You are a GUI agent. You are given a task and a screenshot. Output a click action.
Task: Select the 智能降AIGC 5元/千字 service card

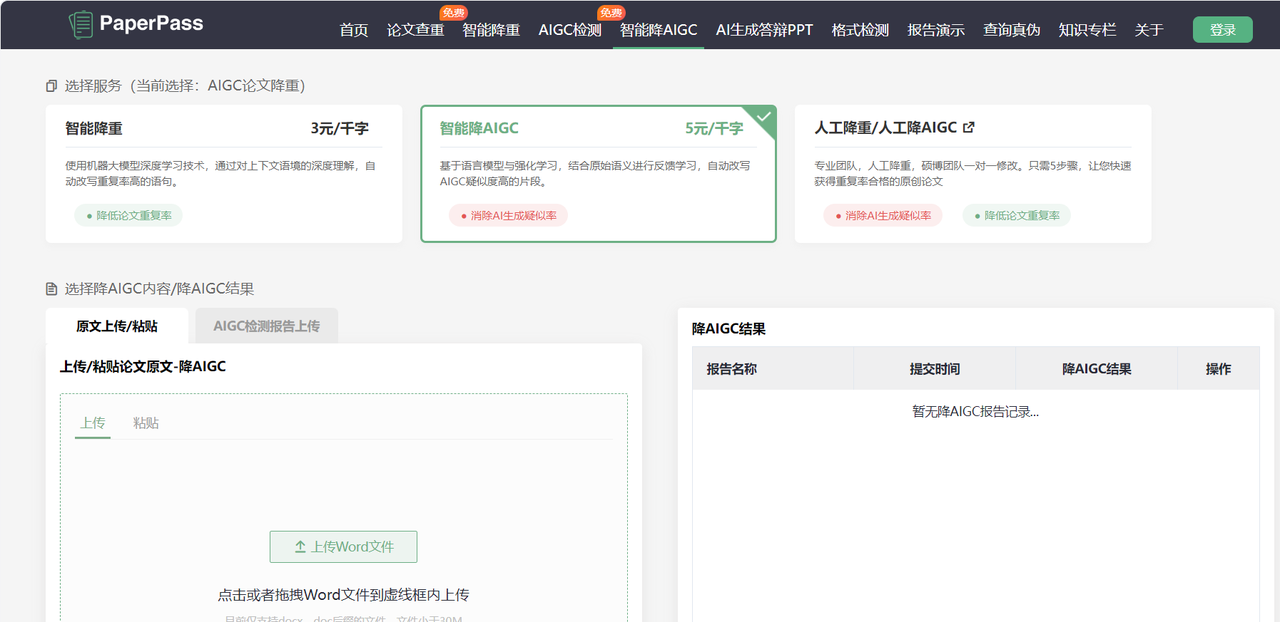pos(598,174)
